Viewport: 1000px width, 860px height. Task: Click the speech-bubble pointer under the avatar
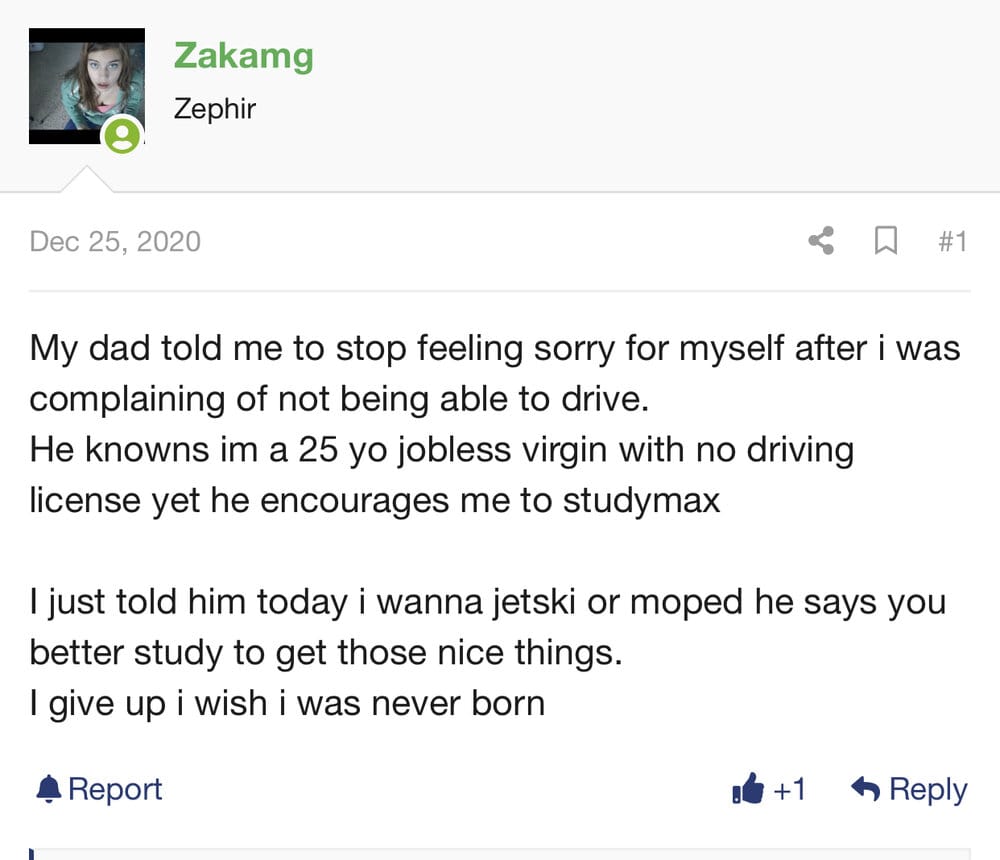click(x=87, y=180)
